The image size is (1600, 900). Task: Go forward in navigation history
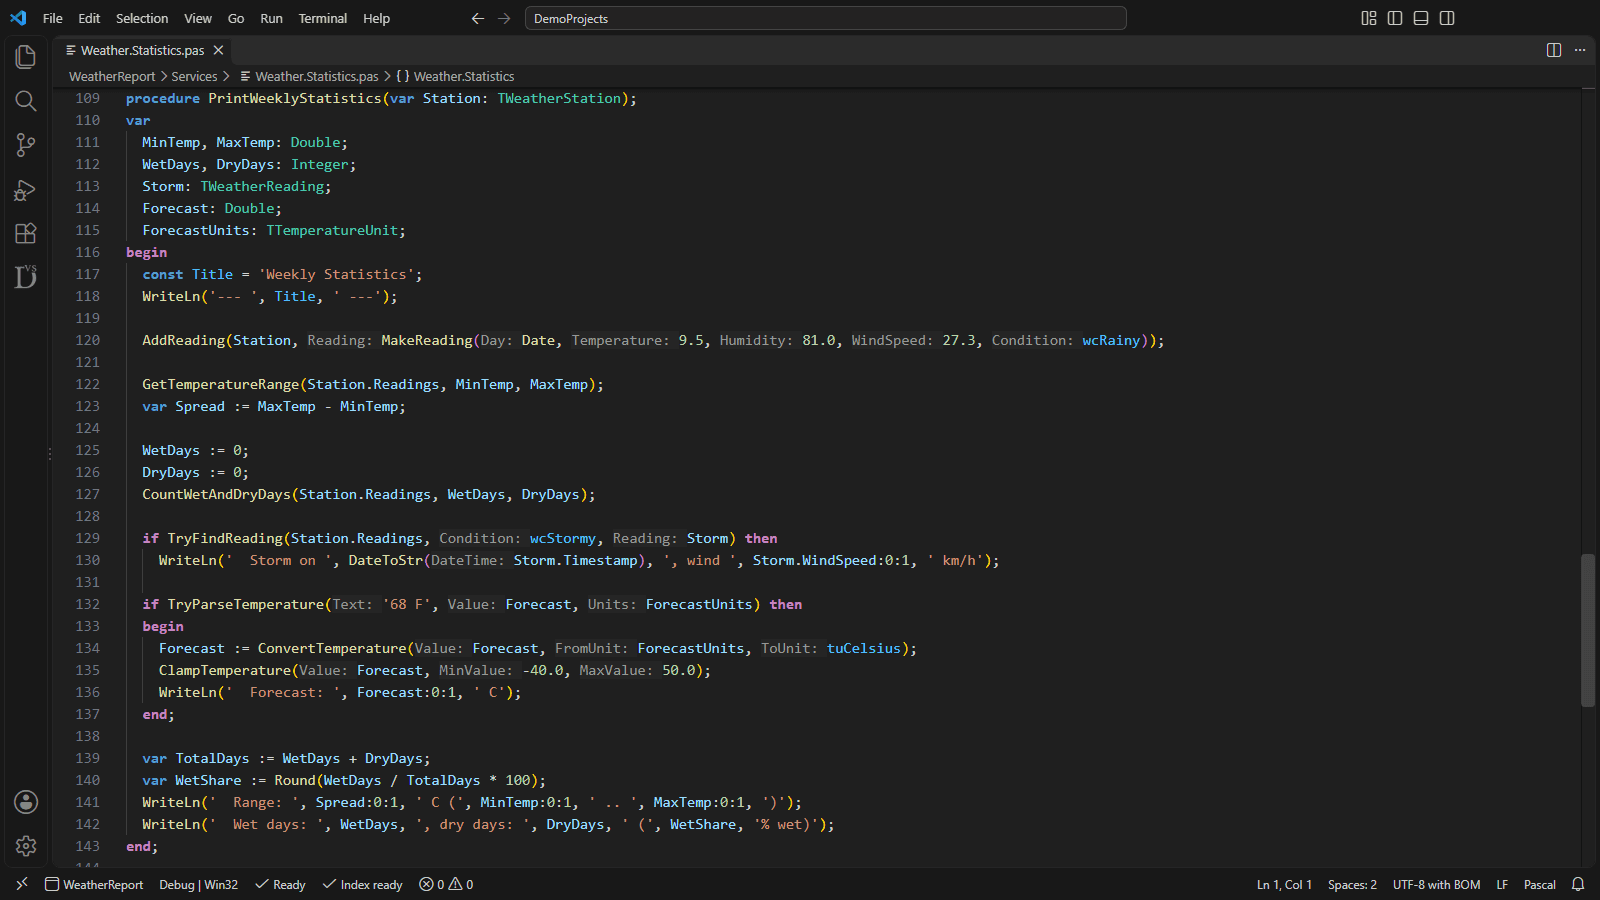(x=504, y=18)
